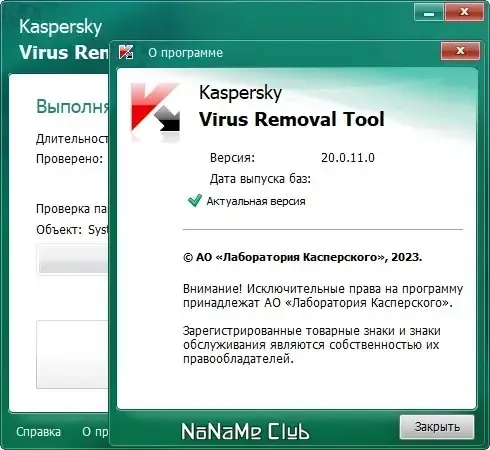490x450 pixels.
Task: Close the main Kaspersky window
Action: pyautogui.click(x=464, y=13)
